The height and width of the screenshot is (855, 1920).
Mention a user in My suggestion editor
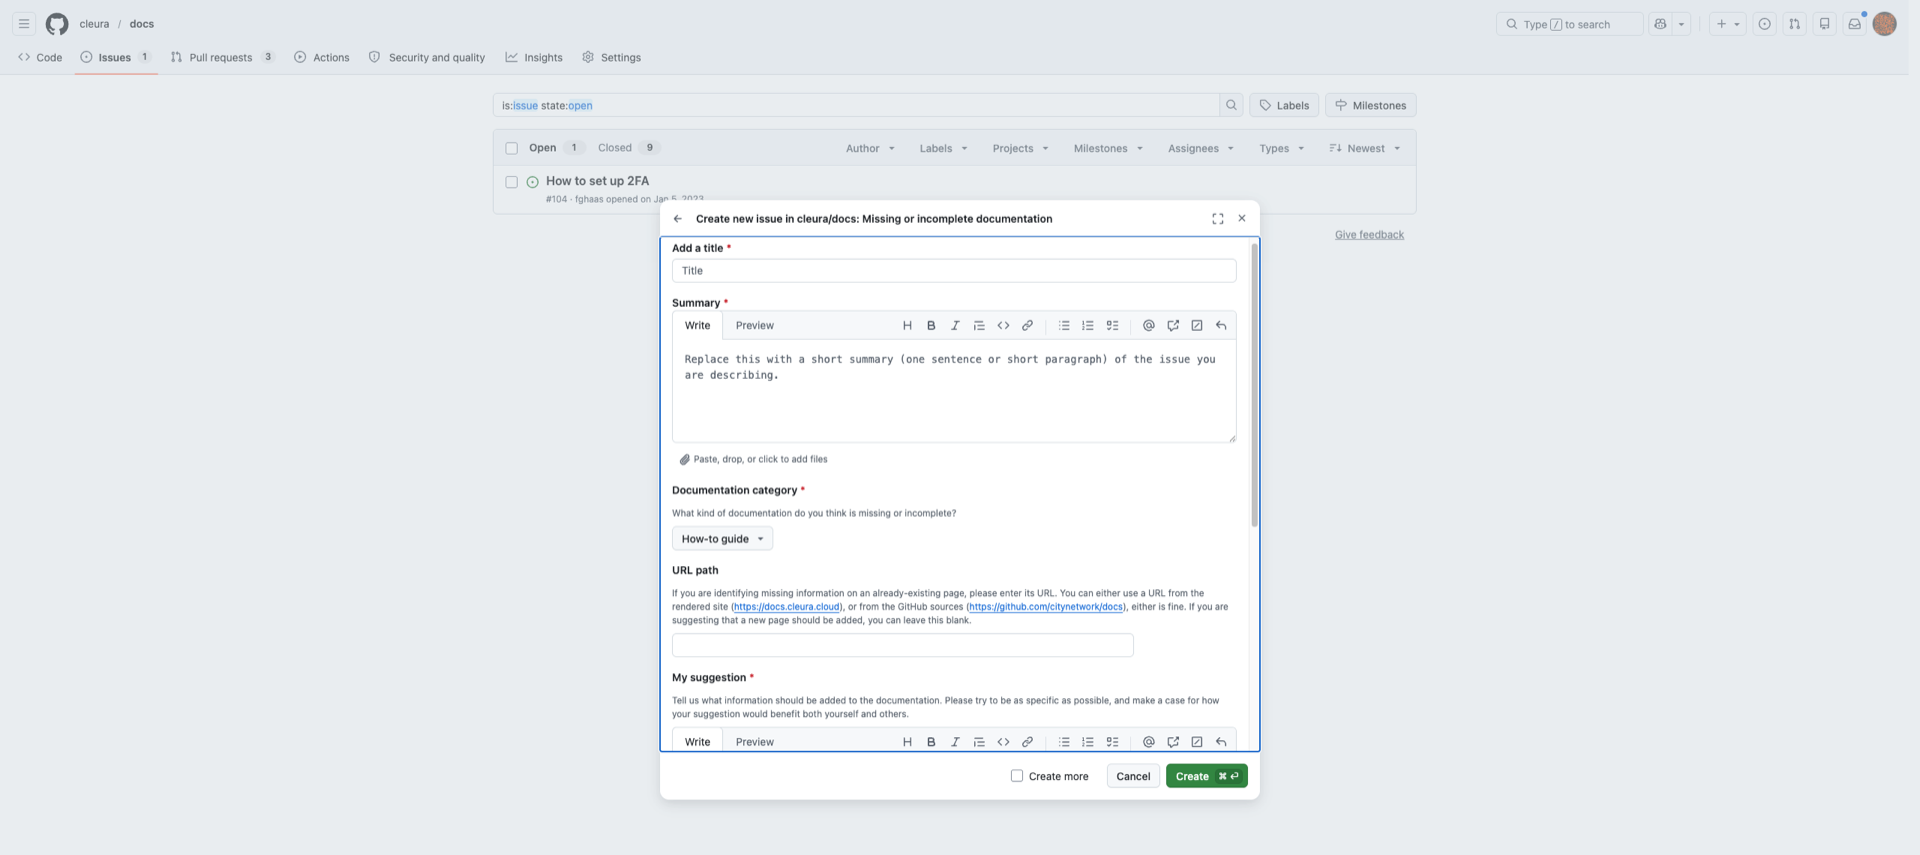point(1149,742)
